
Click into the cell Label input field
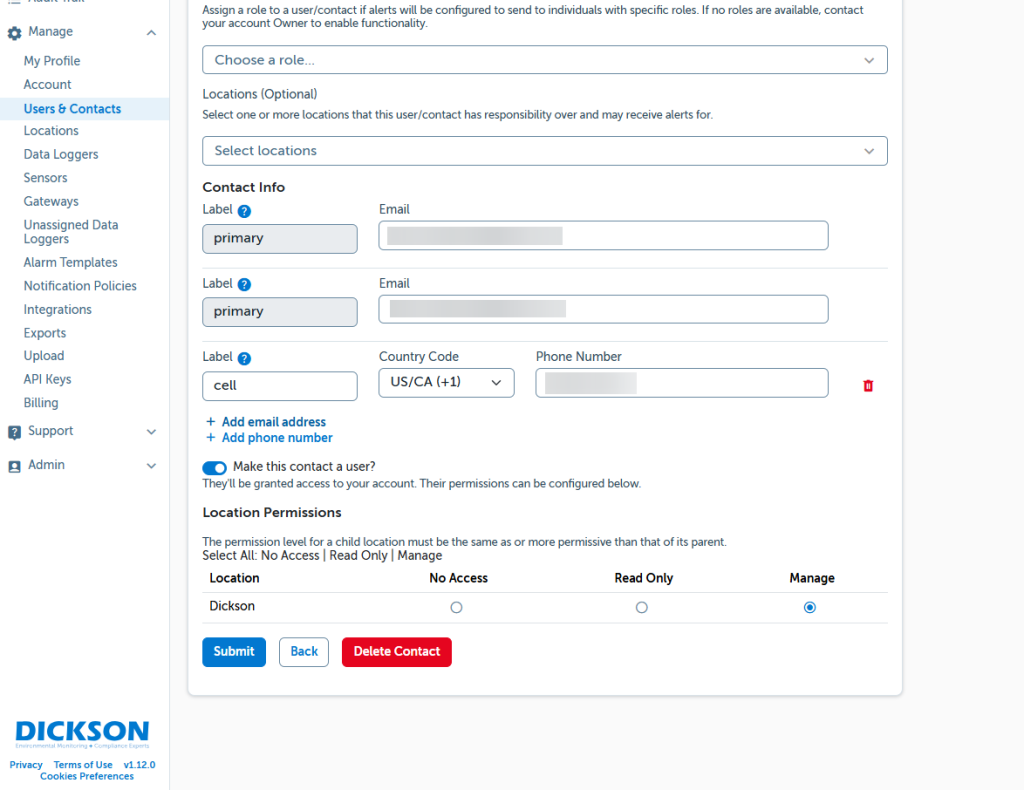click(x=280, y=386)
